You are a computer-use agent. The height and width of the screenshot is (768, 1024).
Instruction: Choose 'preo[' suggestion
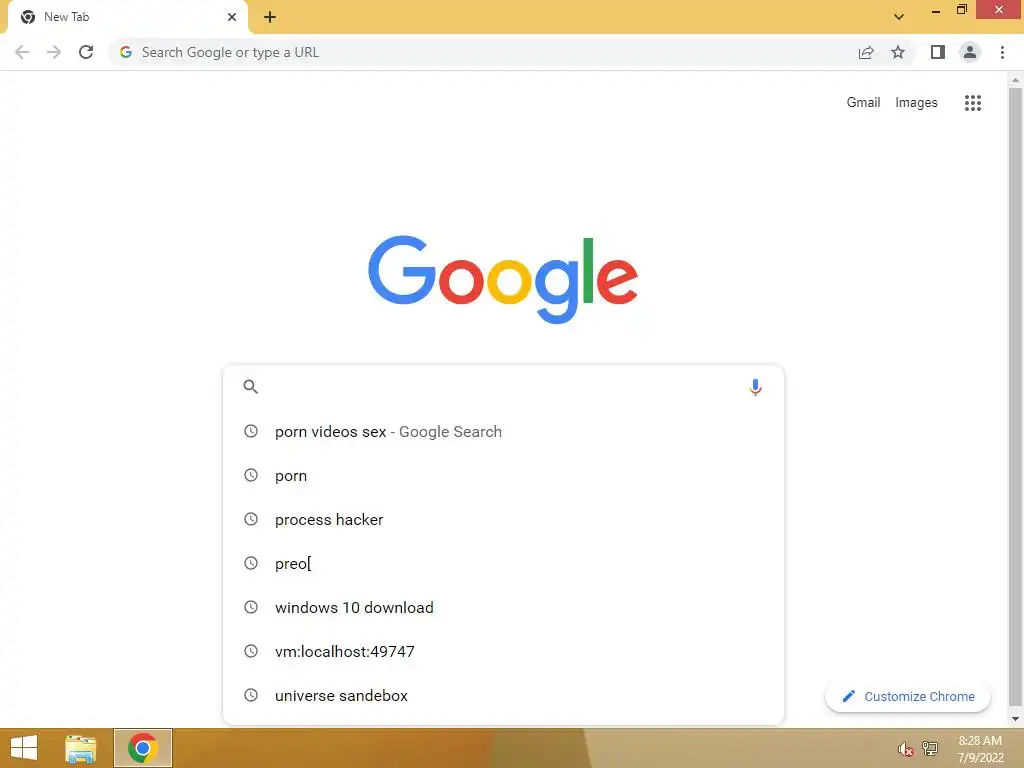pos(503,564)
